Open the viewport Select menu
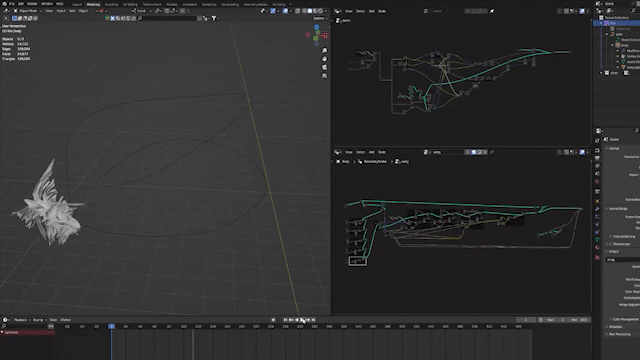Image resolution: width=640 pixels, height=360 pixels. [x=61, y=11]
